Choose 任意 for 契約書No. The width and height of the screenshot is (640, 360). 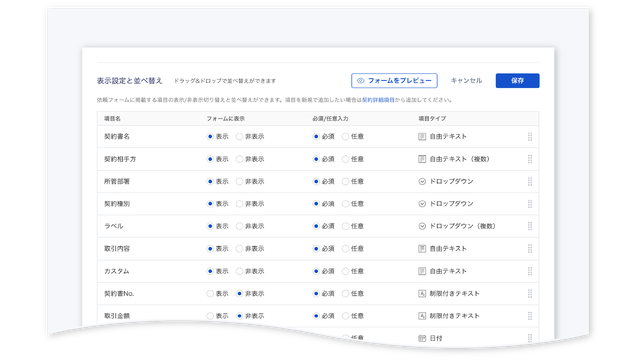coord(345,293)
